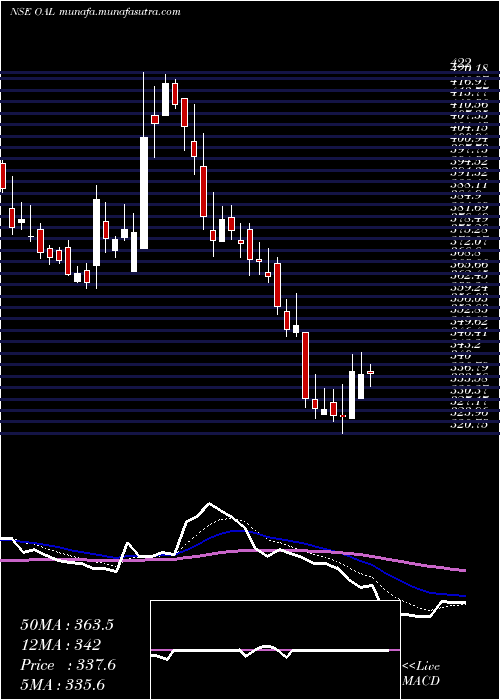Open the MACD inset chart panel
This screenshot has height=700, width=500.
(275, 650)
